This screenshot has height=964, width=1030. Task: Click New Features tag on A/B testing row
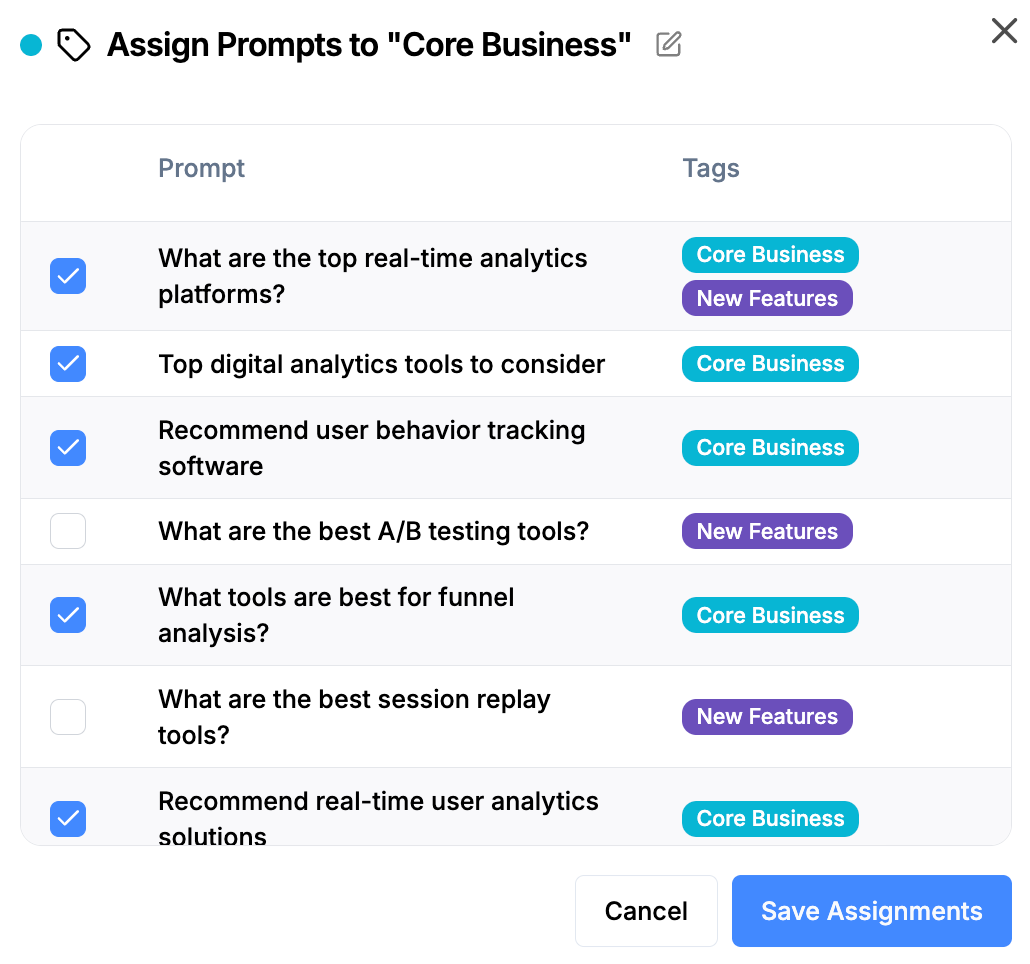click(x=767, y=531)
